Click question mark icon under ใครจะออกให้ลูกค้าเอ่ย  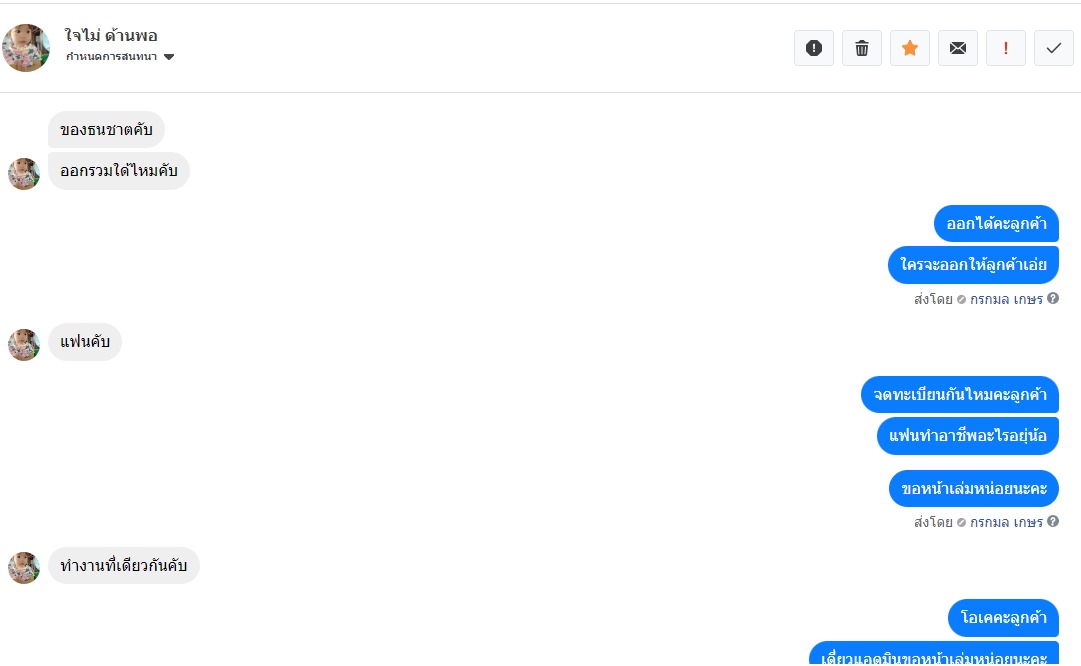click(x=1053, y=299)
